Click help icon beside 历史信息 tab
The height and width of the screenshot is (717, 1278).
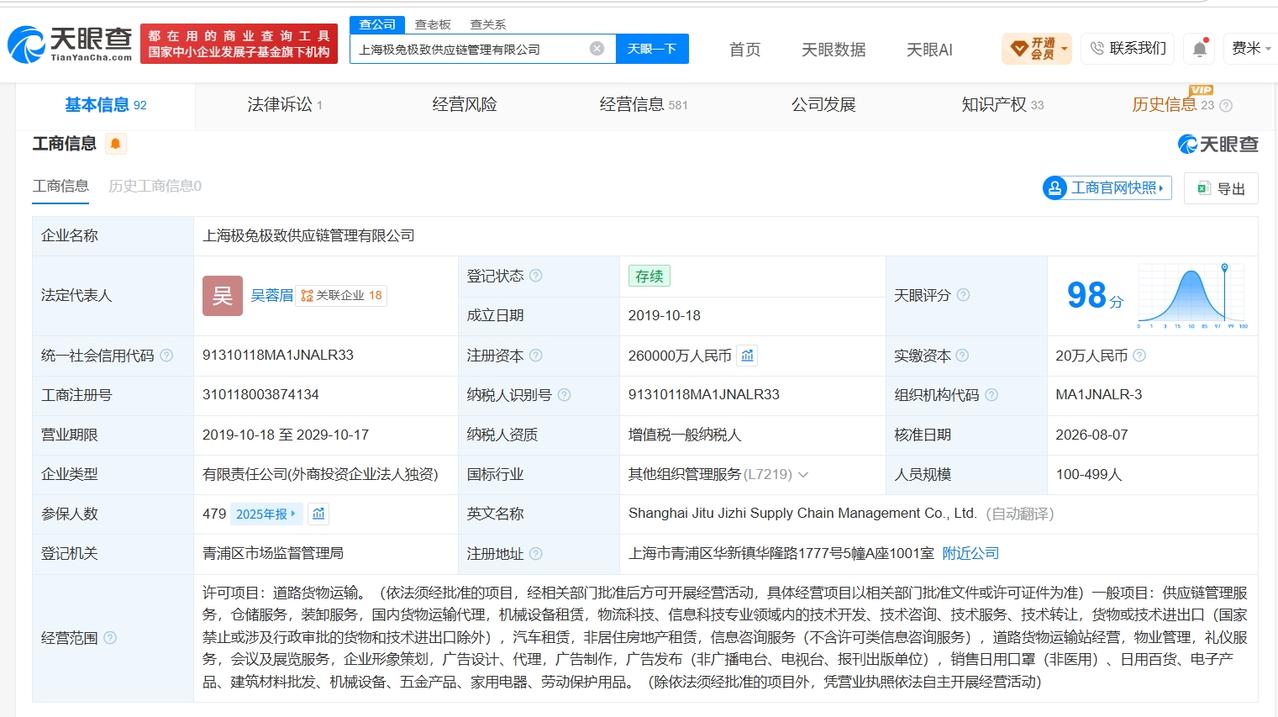tap(1226, 105)
